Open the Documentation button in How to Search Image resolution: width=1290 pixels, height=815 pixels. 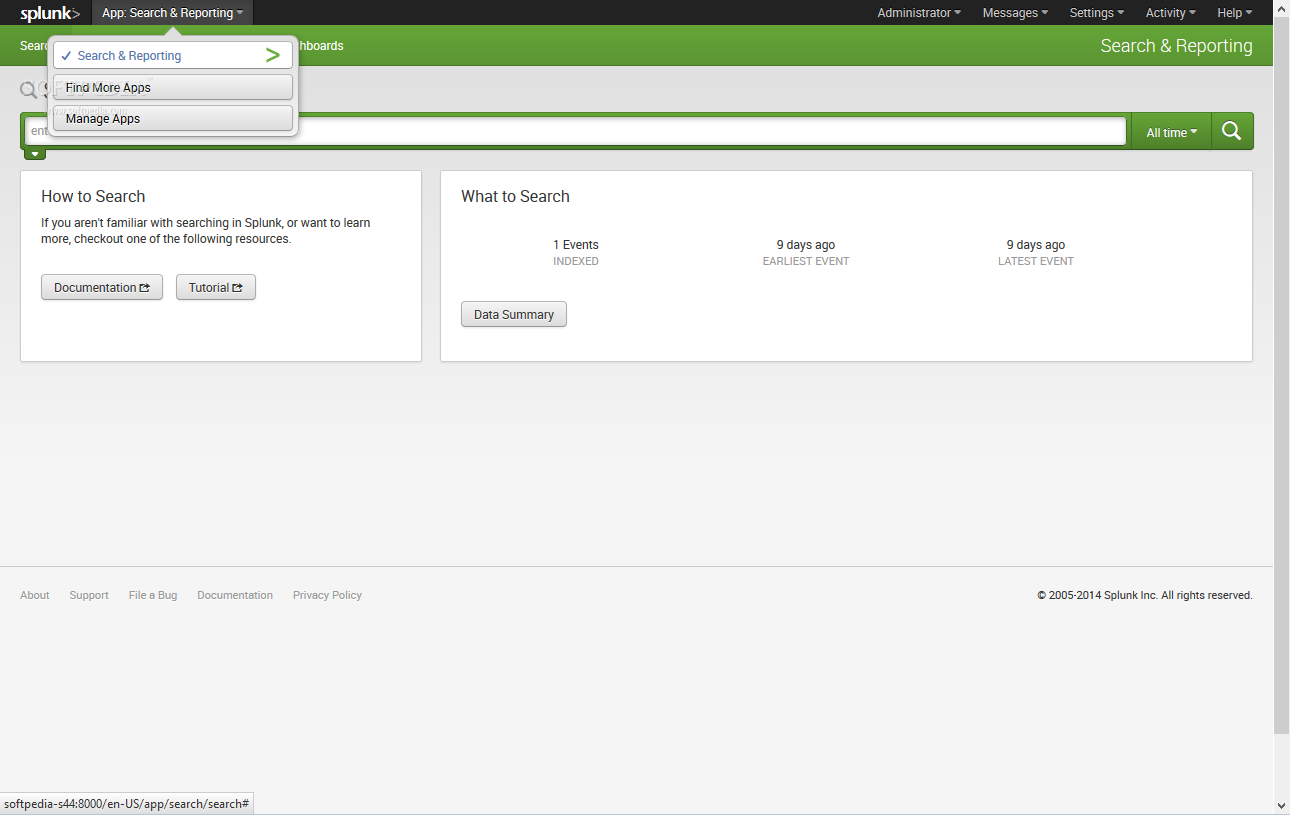click(102, 287)
